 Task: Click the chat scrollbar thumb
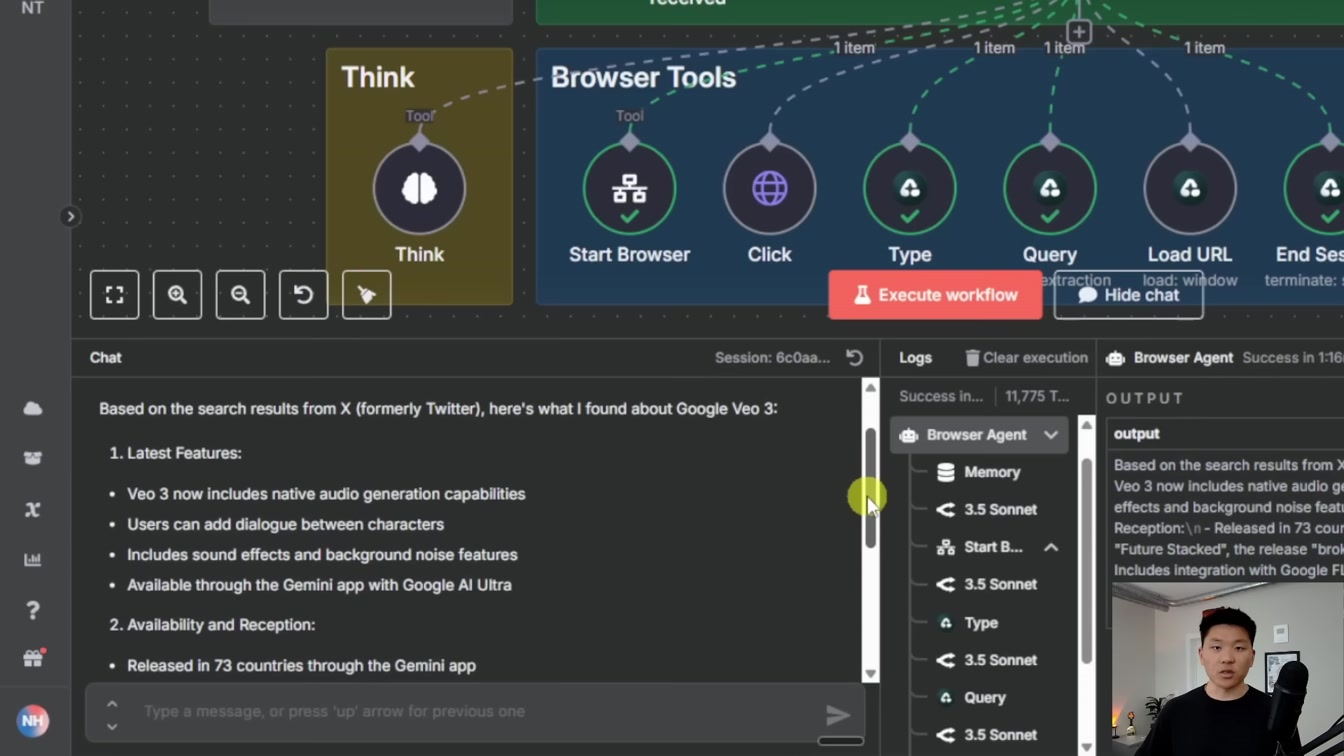[871, 487]
